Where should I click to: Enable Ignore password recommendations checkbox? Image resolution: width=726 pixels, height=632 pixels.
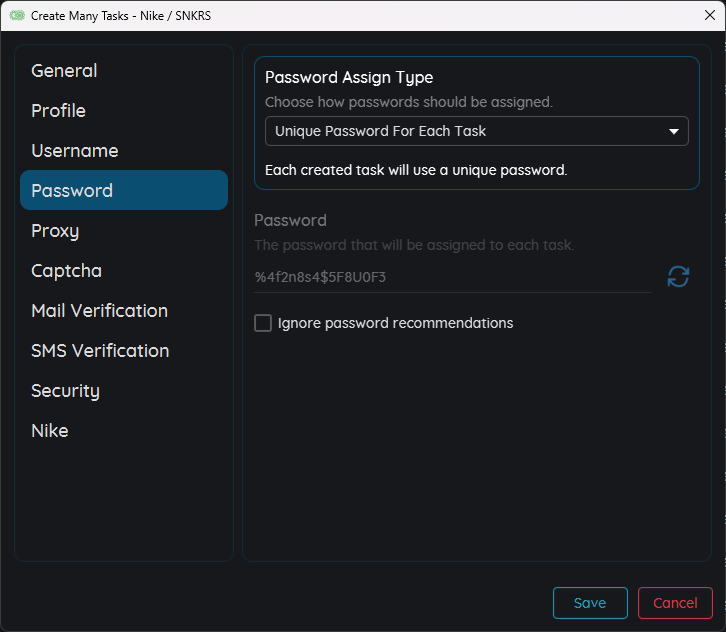(263, 323)
